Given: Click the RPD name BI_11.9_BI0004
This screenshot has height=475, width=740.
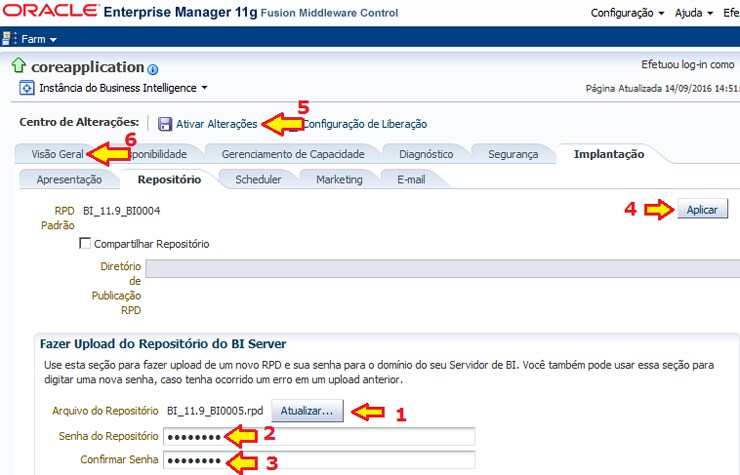Looking at the screenshot, I should click(x=121, y=211).
